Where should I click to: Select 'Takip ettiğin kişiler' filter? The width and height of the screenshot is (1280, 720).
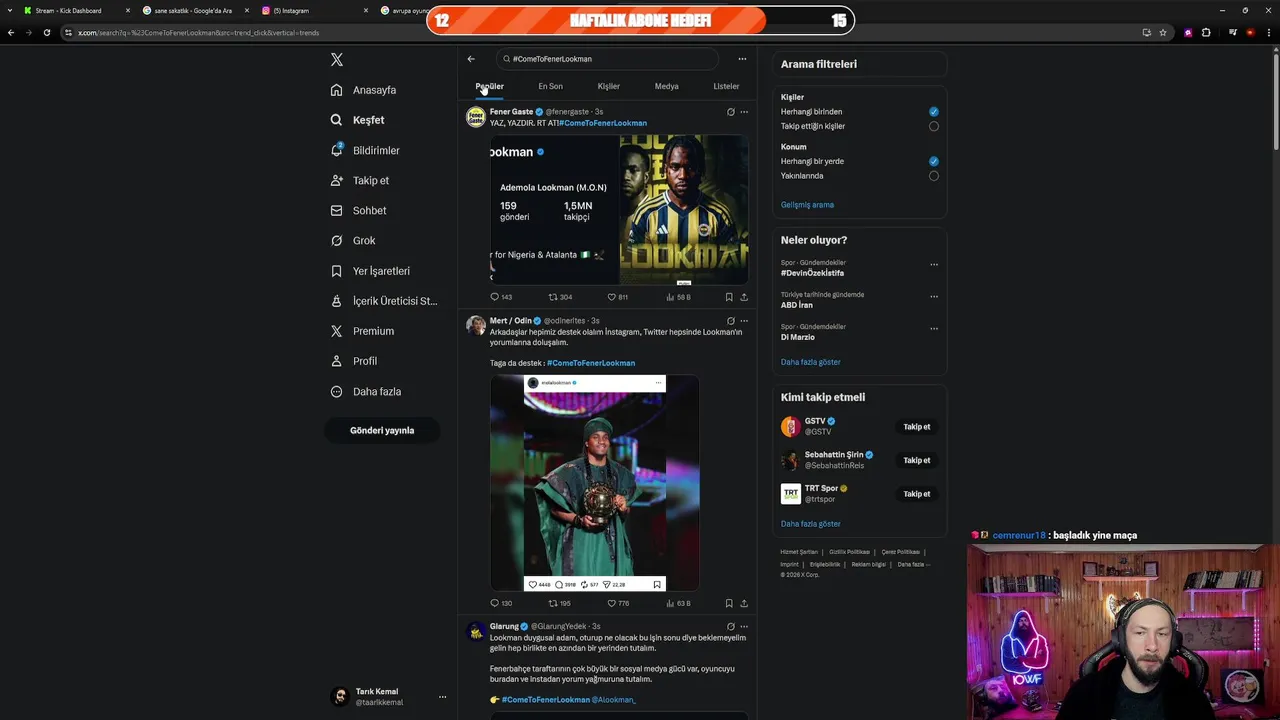coord(933,126)
